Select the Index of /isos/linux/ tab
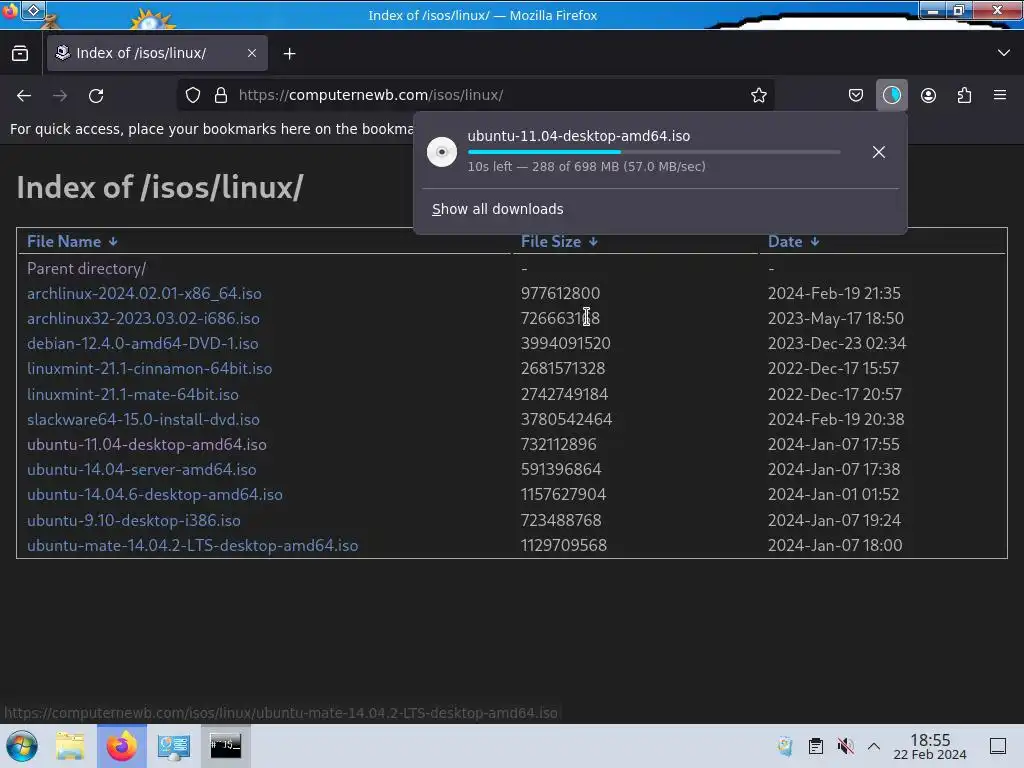Screen dimensions: 1024x768 coord(157,53)
